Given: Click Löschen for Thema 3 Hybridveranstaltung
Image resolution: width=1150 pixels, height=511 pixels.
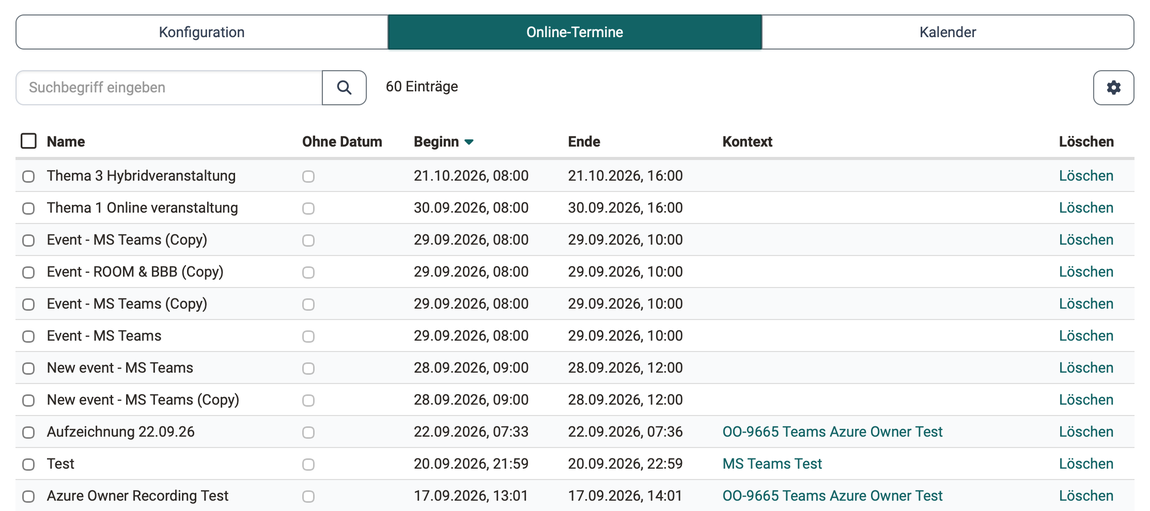Looking at the screenshot, I should [x=1085, y=176].
